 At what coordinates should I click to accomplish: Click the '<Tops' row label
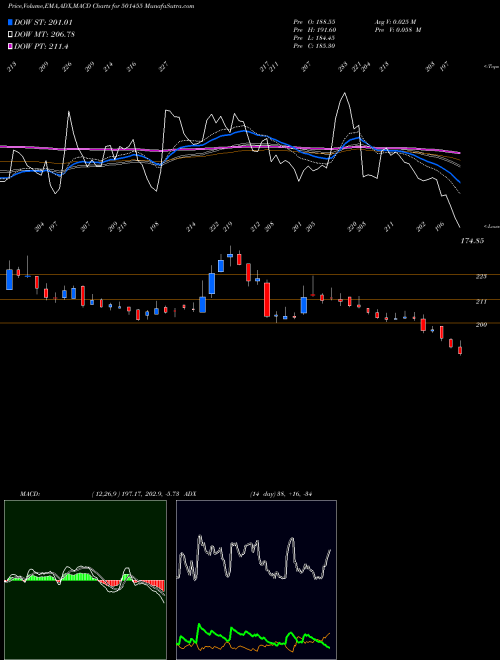point(491,67)
